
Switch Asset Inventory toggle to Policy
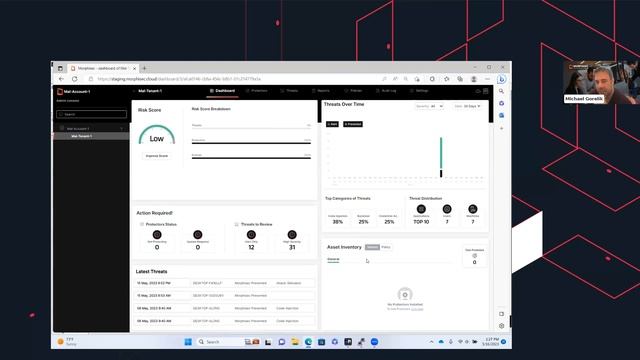(386, 247)
